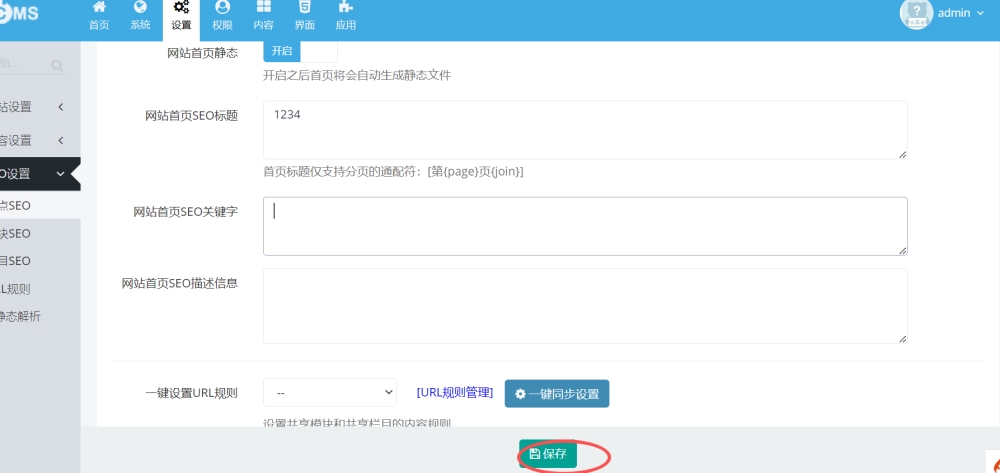The height and width of the screenshot is (473, 1000).
Task: Open the 一键设置URL规则 dropdown
Action: pyautogui.click(x=330, y=393)
